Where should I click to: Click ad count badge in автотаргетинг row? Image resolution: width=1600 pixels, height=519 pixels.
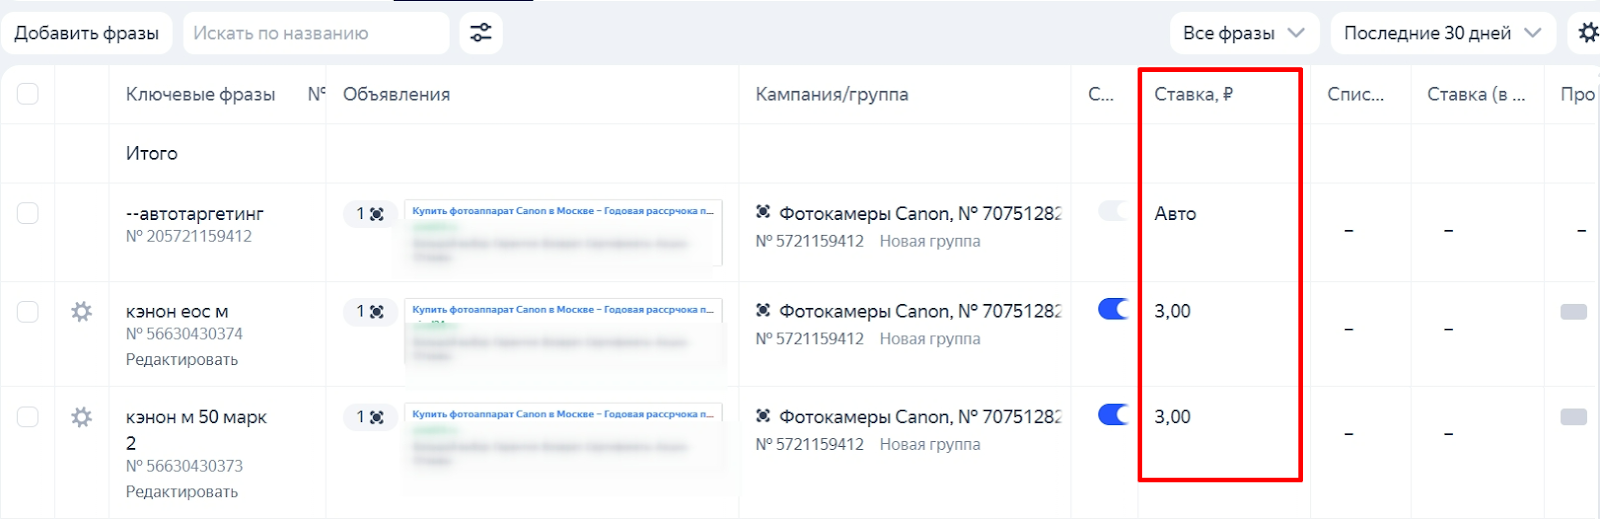pyautogui.click(x=370, y=214)
